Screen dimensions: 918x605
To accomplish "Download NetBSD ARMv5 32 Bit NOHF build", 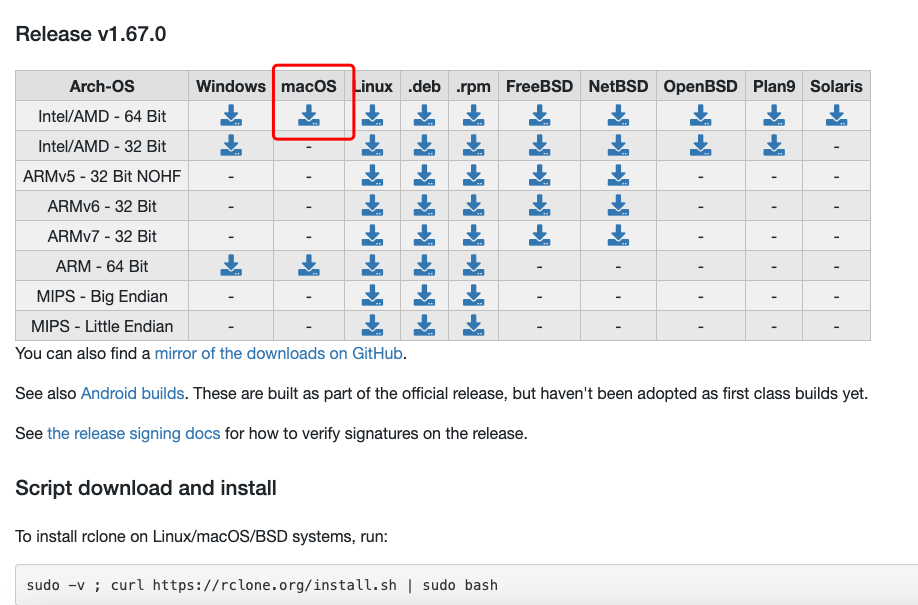I will pos(618,175).
